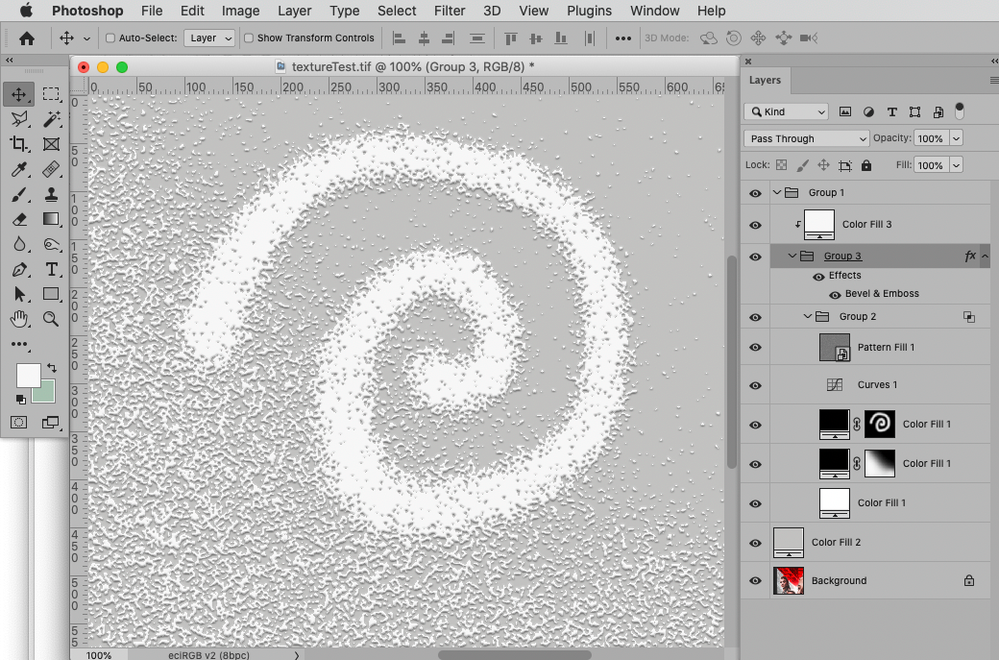999x660 pixels.
Task: Select the Move tool in the toolbox
Action: 18,94
